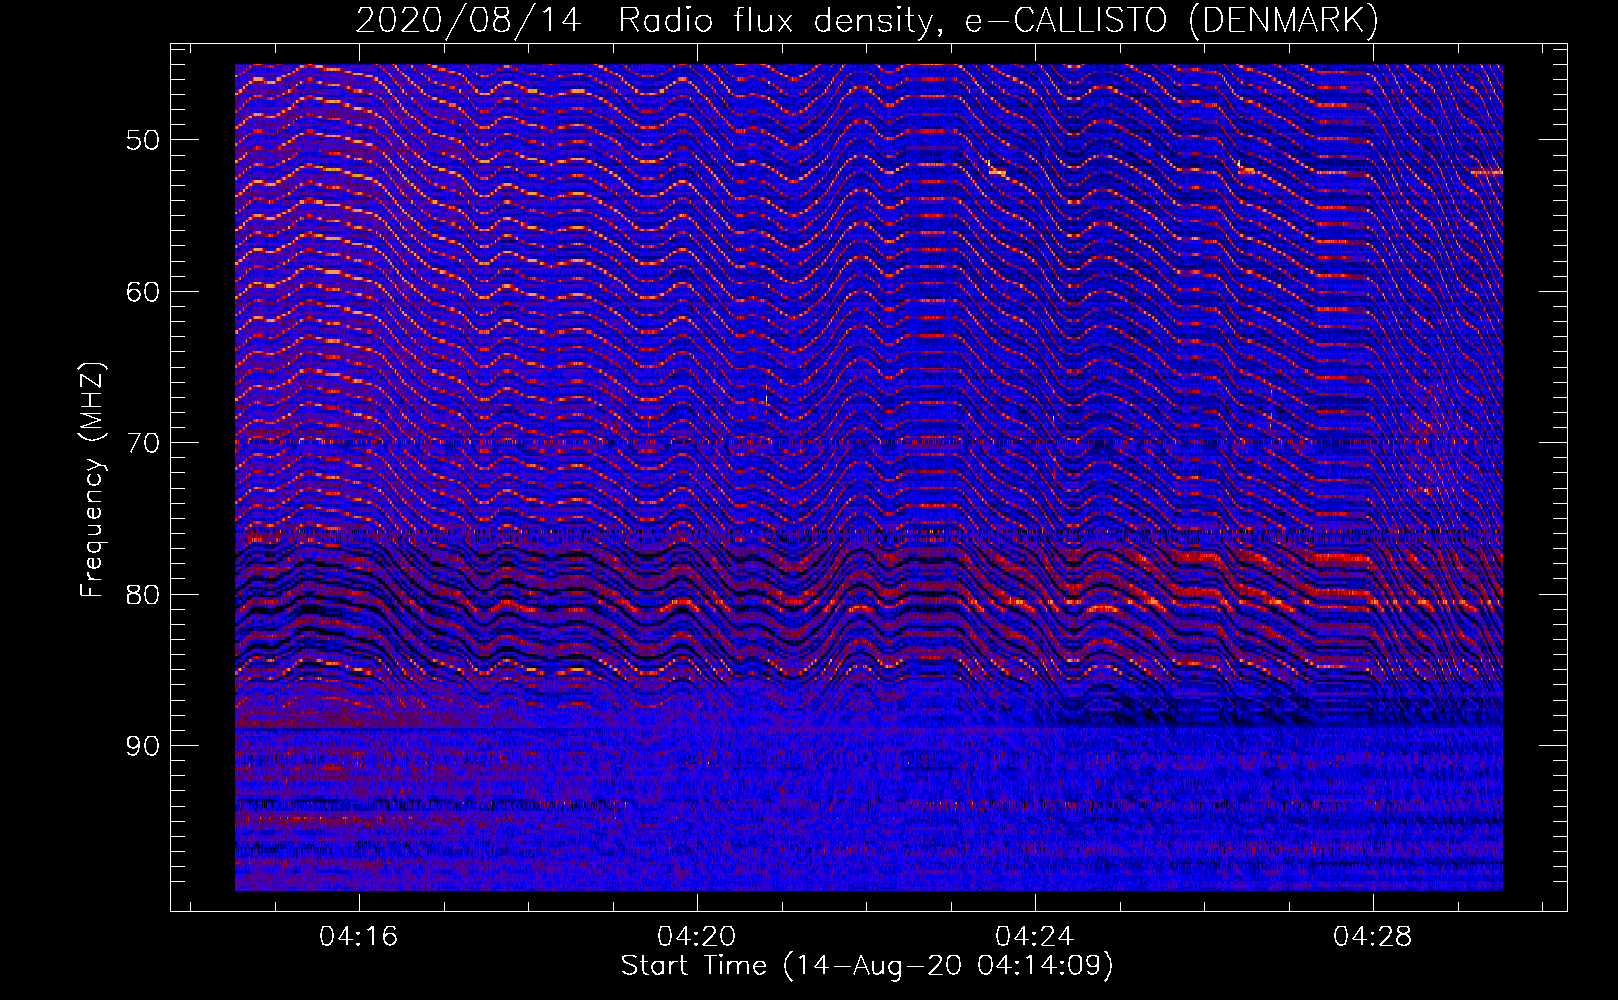Click the 90 frequency tick label
Viewport: 1618px width, 1000px height.
click(x=143, y=746)
